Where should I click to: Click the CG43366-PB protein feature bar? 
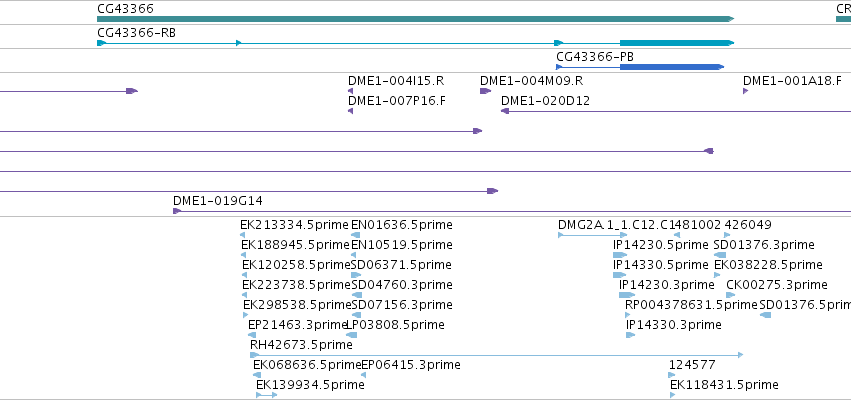pos(640,67)
